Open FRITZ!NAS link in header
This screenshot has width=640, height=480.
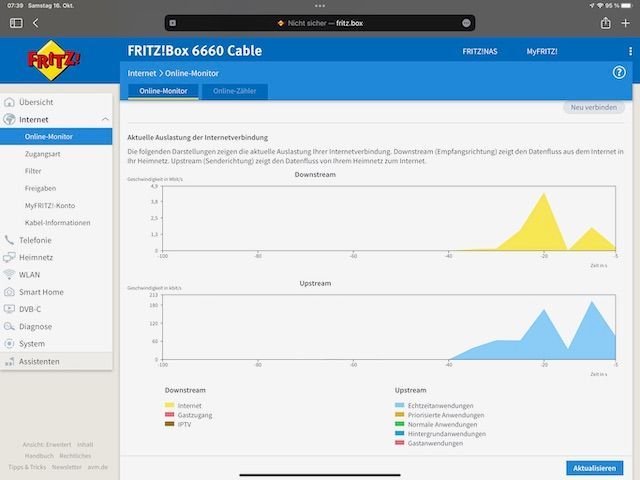click(480, 51)
